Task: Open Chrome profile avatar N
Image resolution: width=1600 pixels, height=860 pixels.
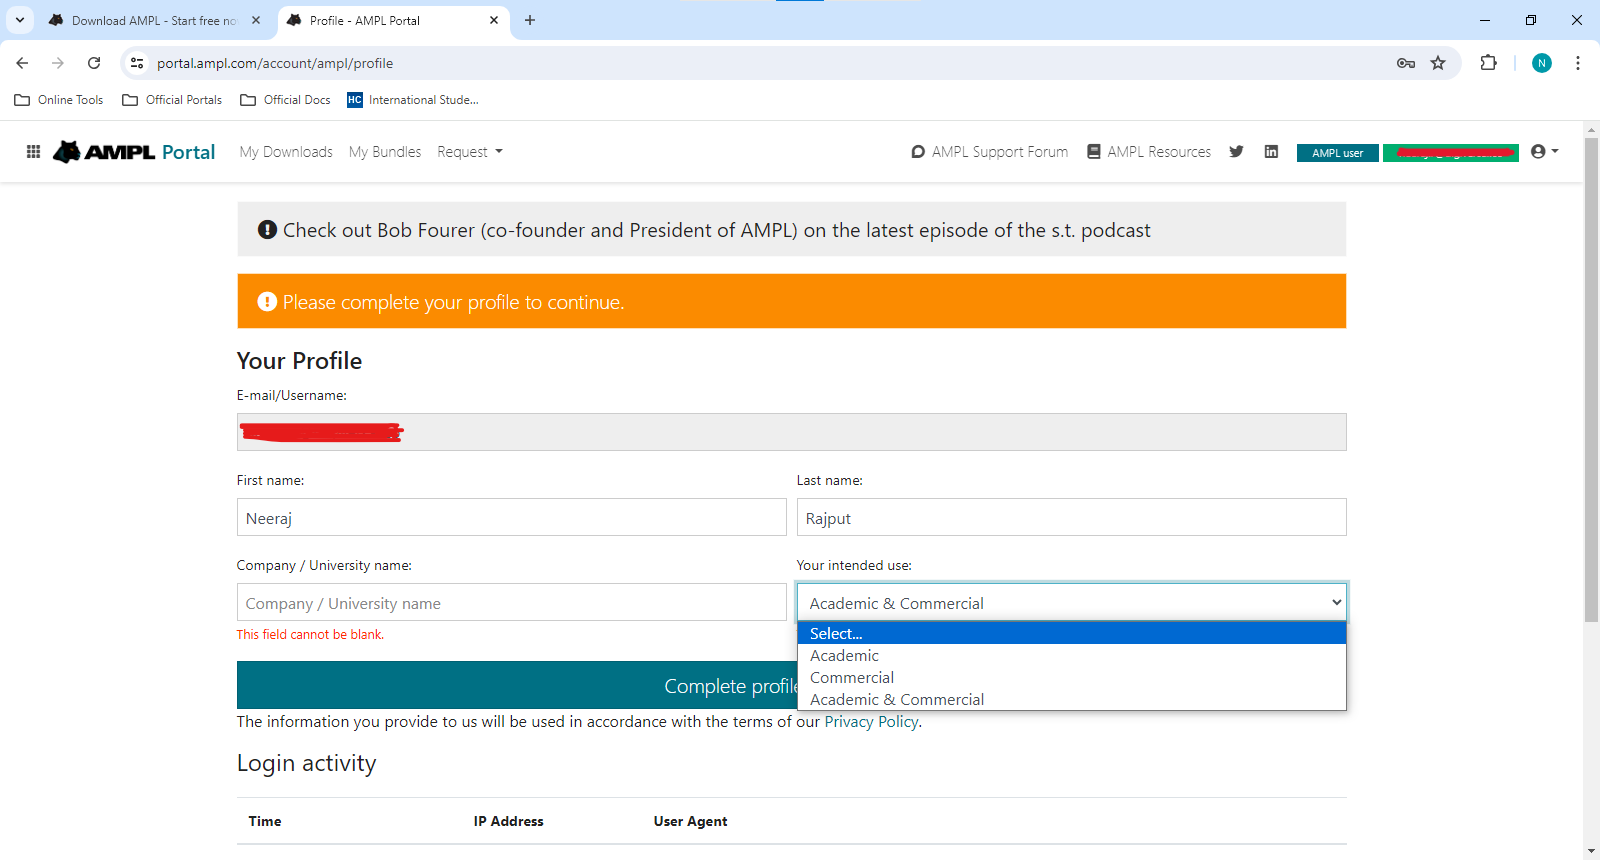Action: click(x=1542, y=63)
